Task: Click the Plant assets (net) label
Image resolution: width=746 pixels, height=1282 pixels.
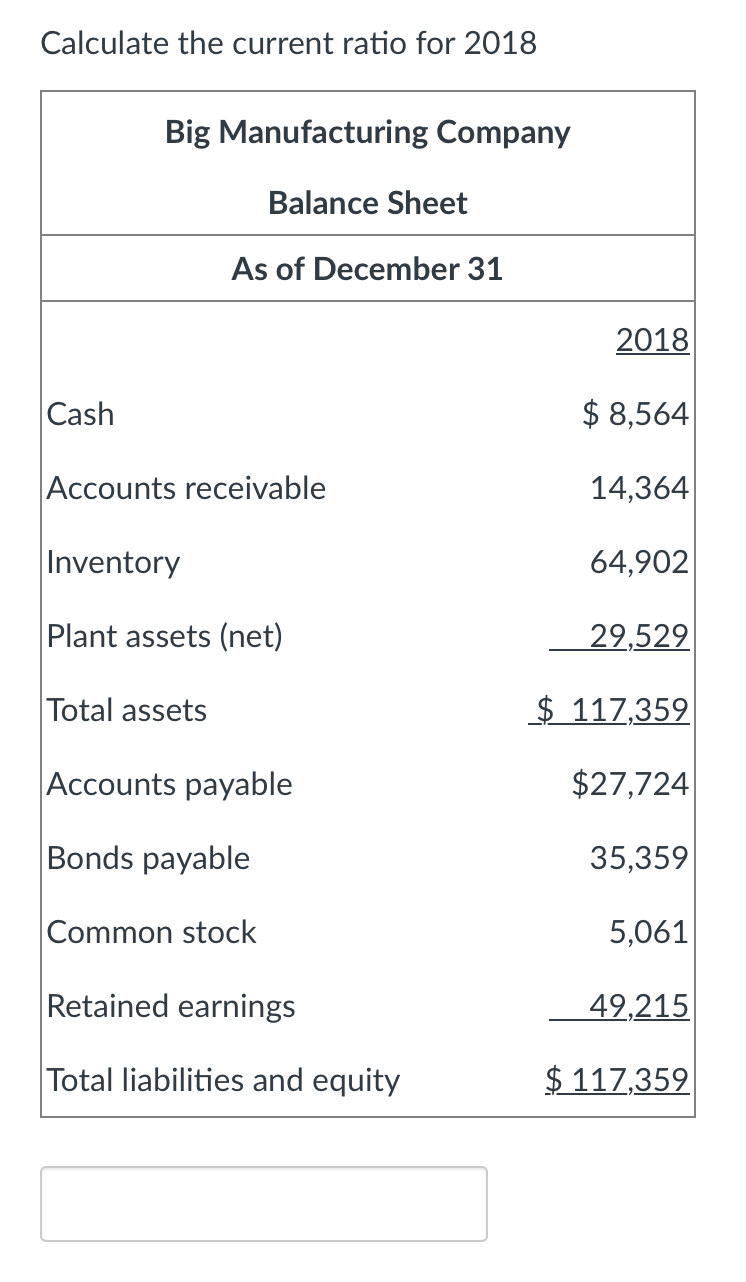Action: click(x=164, y=636)
